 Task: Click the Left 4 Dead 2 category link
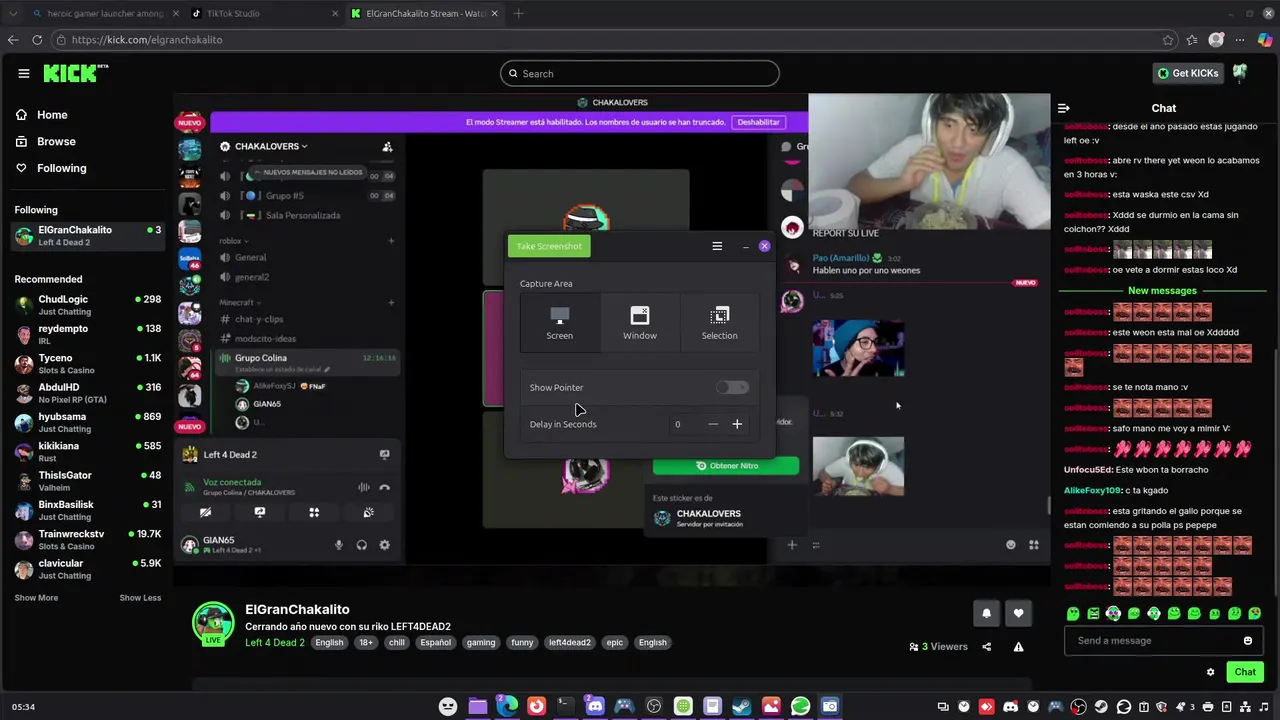tap(275, 642)
